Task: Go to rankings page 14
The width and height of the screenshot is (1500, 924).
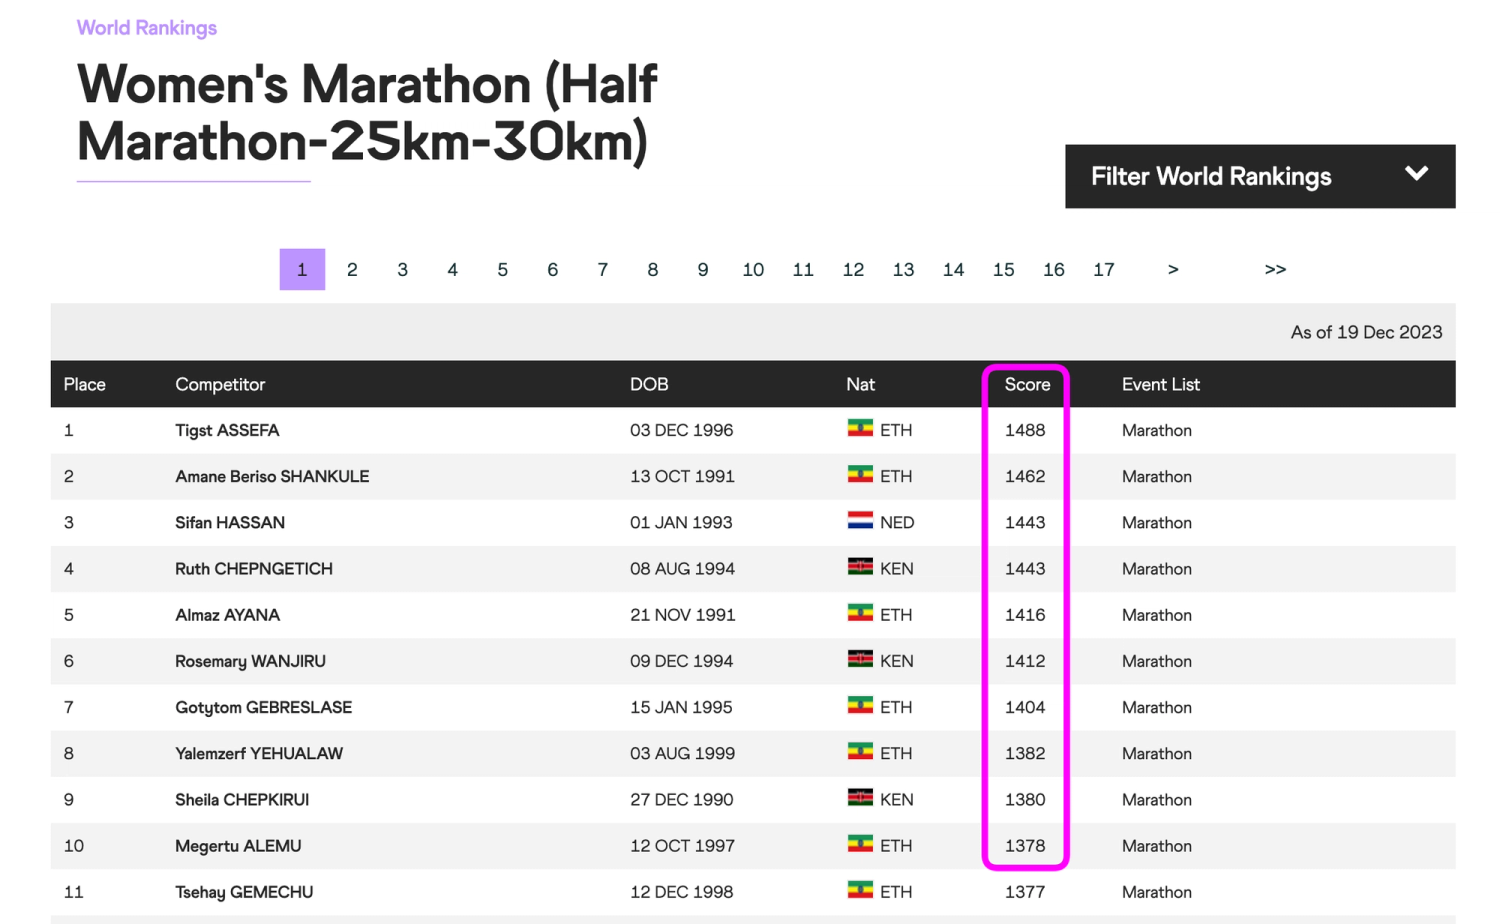Action: point(953,270)
